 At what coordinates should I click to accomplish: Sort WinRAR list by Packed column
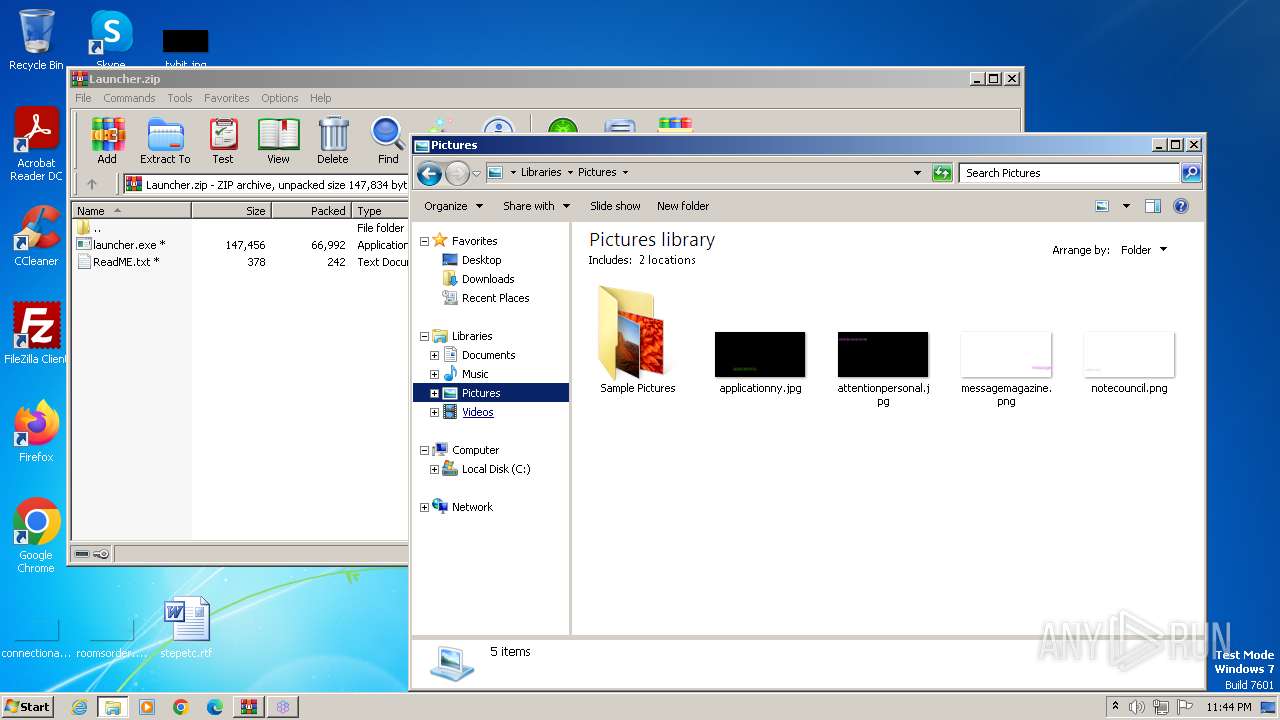click(311, 211)
